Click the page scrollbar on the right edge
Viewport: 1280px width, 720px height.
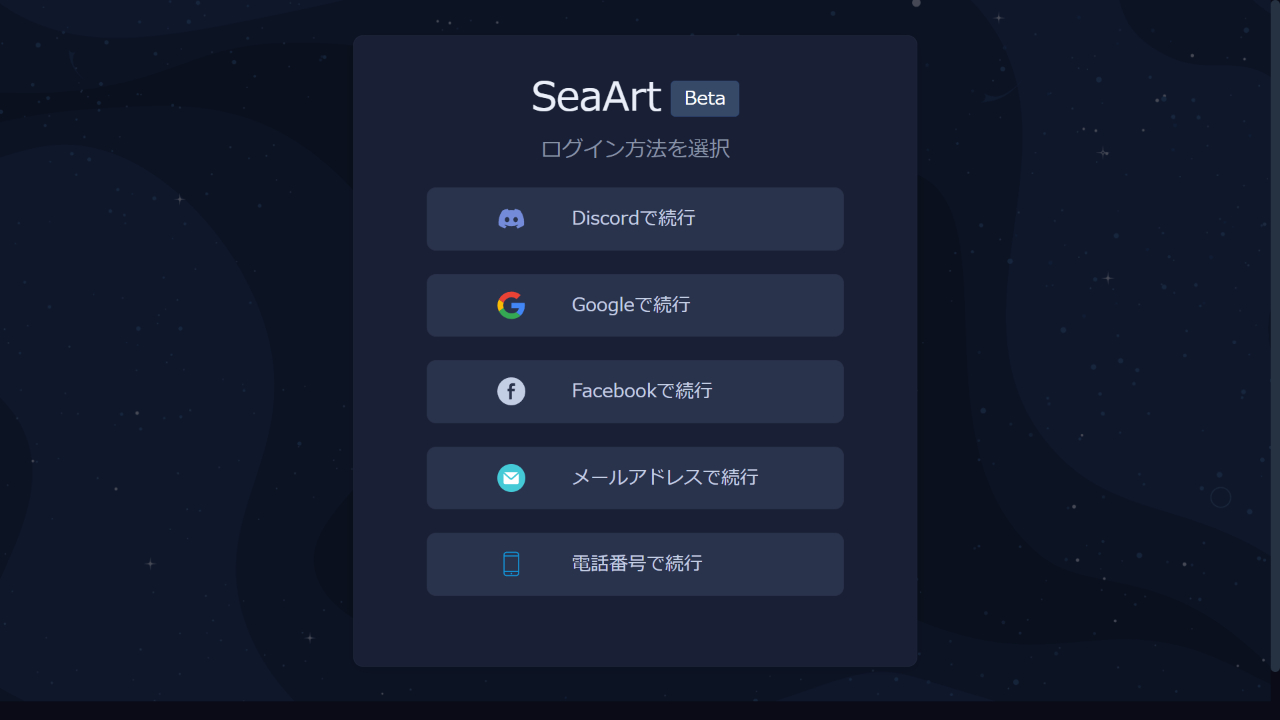[x=1275, y=335]
